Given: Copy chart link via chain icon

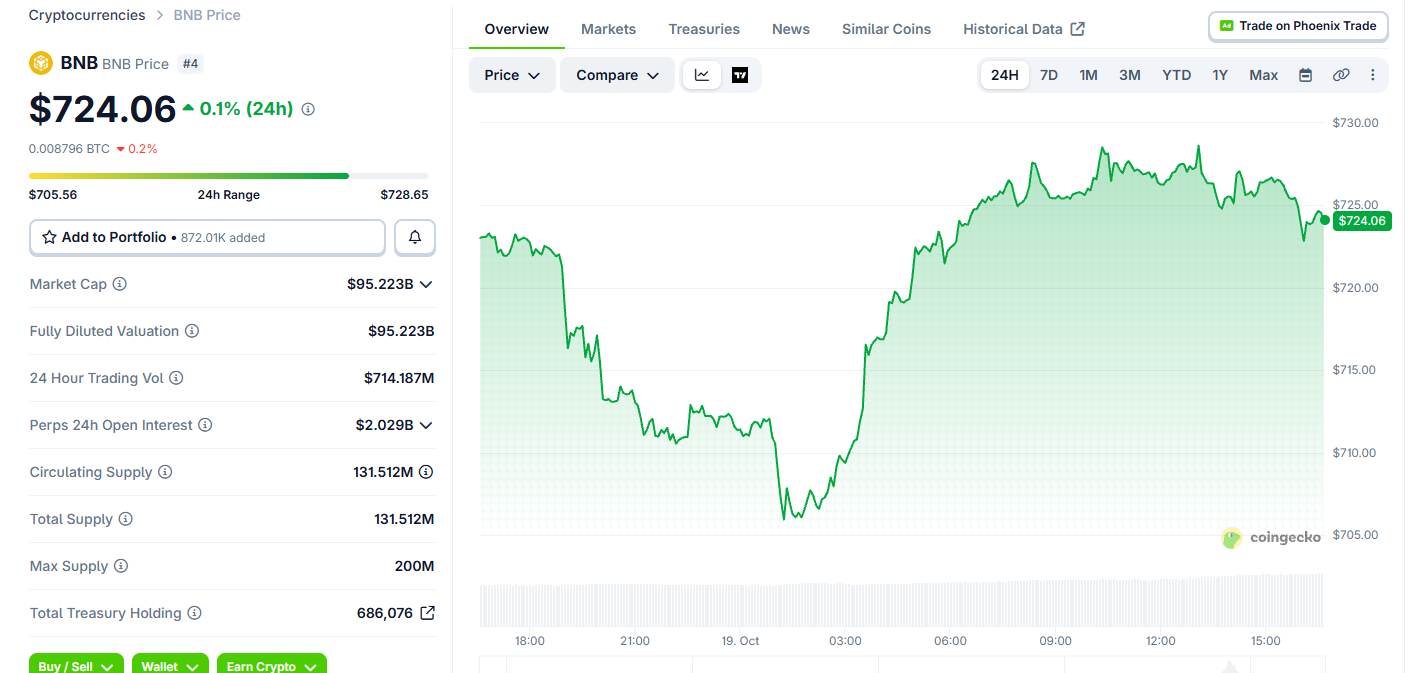Looking at the screenshot, I should (x=1341, y=75).
